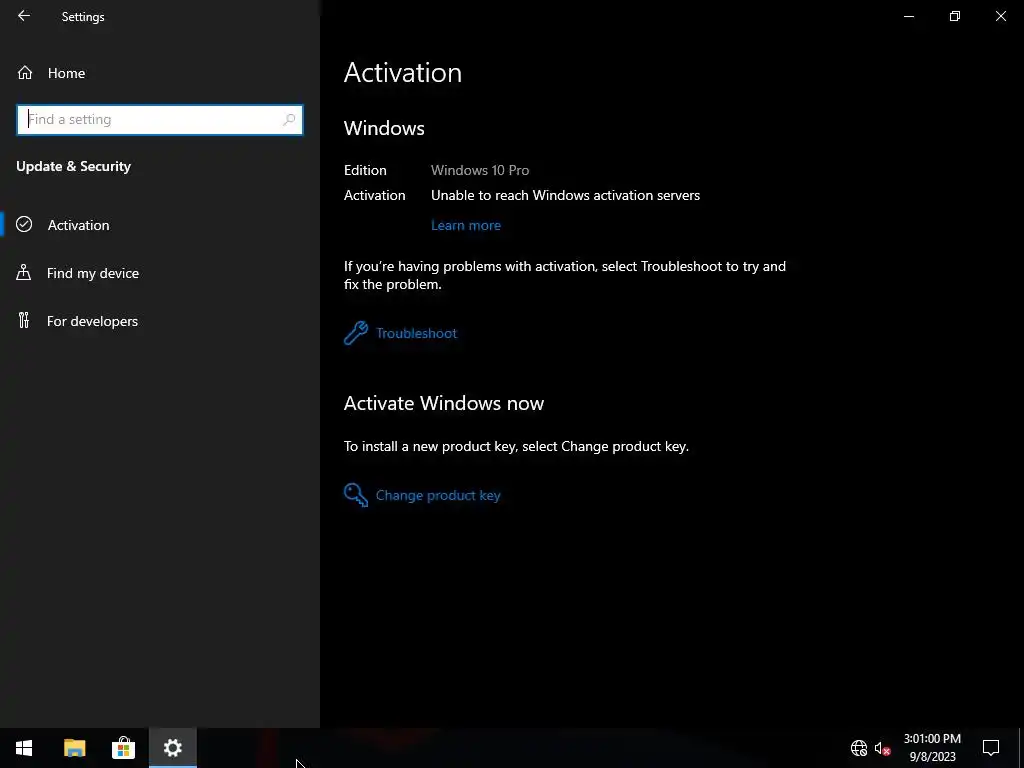Open the Learn more link
Image resolution: width=1024 pixels, height=768 pixels.
[466, 225]
